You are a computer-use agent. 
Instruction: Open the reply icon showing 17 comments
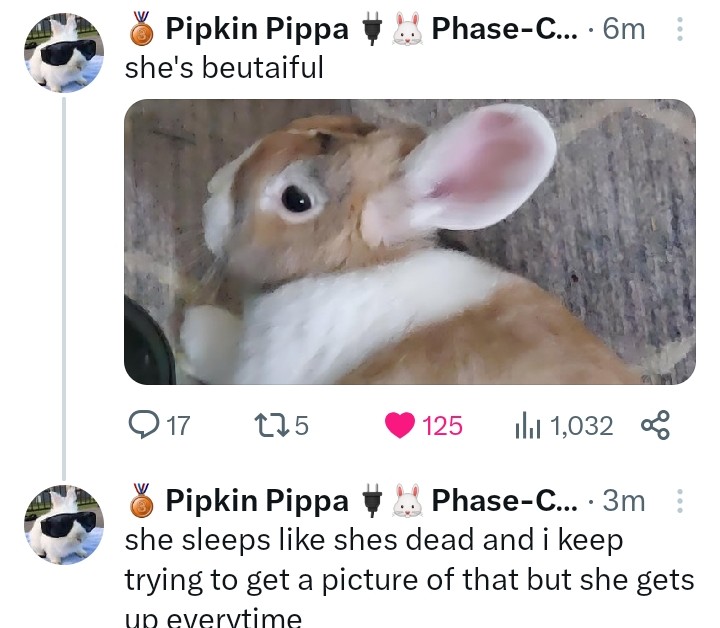coord(144,425)
